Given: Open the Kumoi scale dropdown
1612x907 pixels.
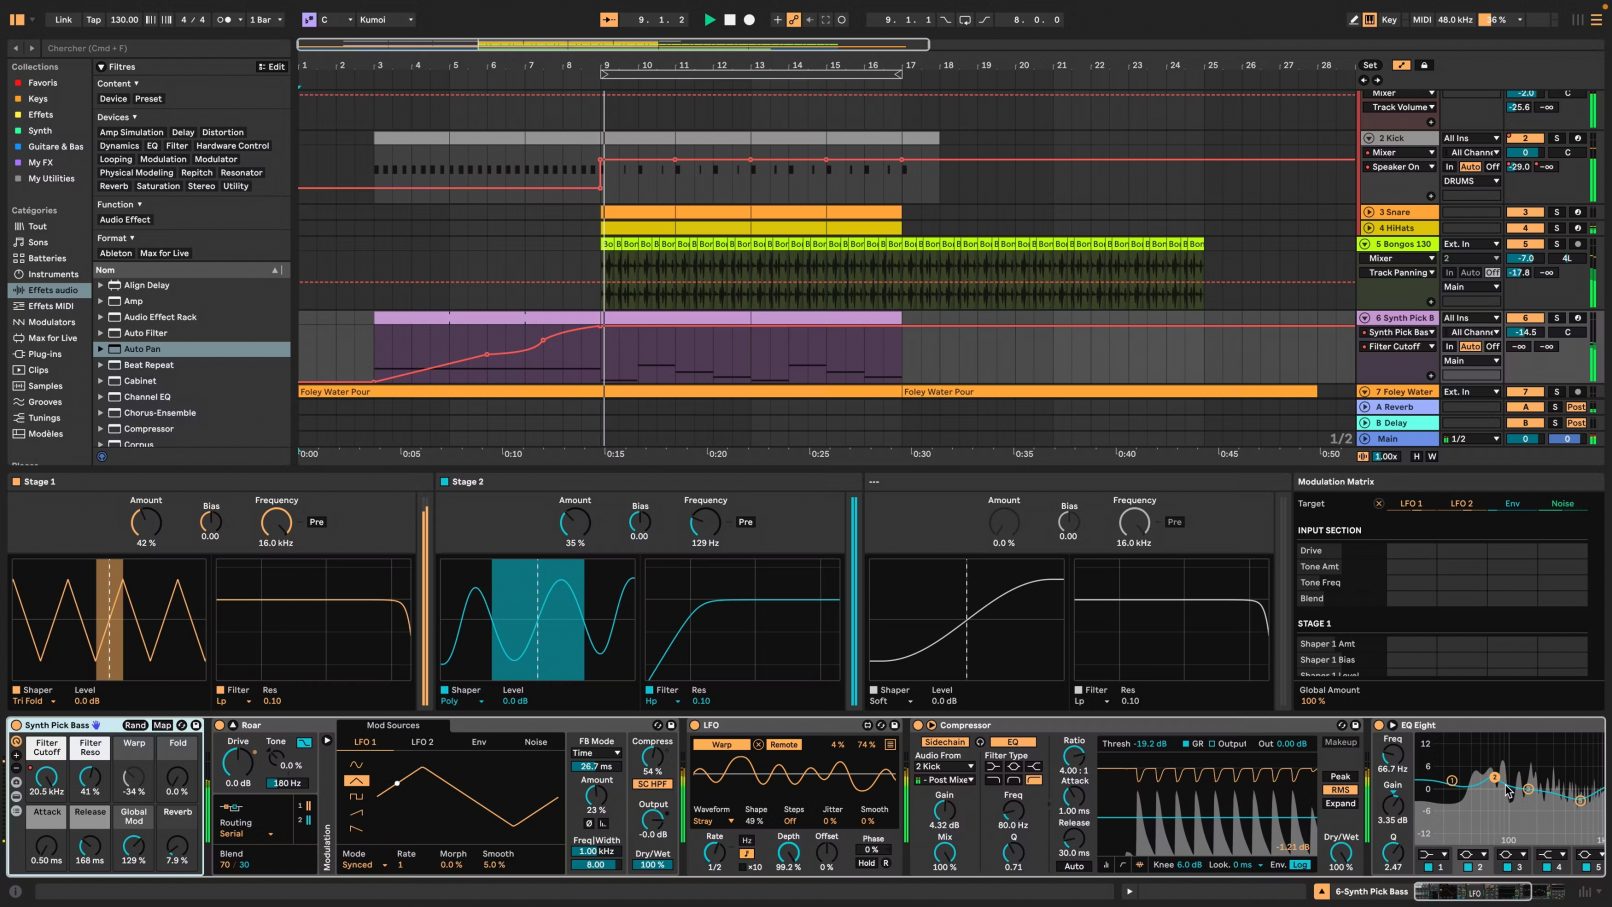Looking at the screenshot, I should coord(385,19).
